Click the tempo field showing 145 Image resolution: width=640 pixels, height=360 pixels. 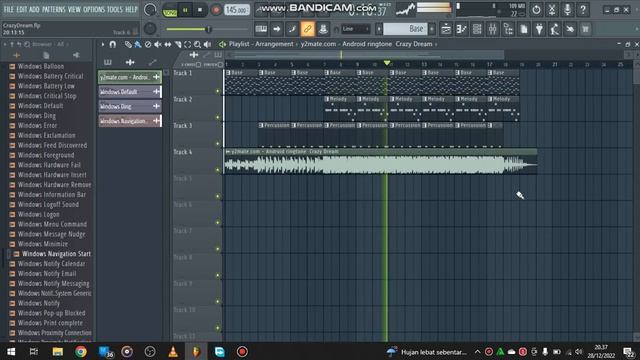tap(237, 10)
